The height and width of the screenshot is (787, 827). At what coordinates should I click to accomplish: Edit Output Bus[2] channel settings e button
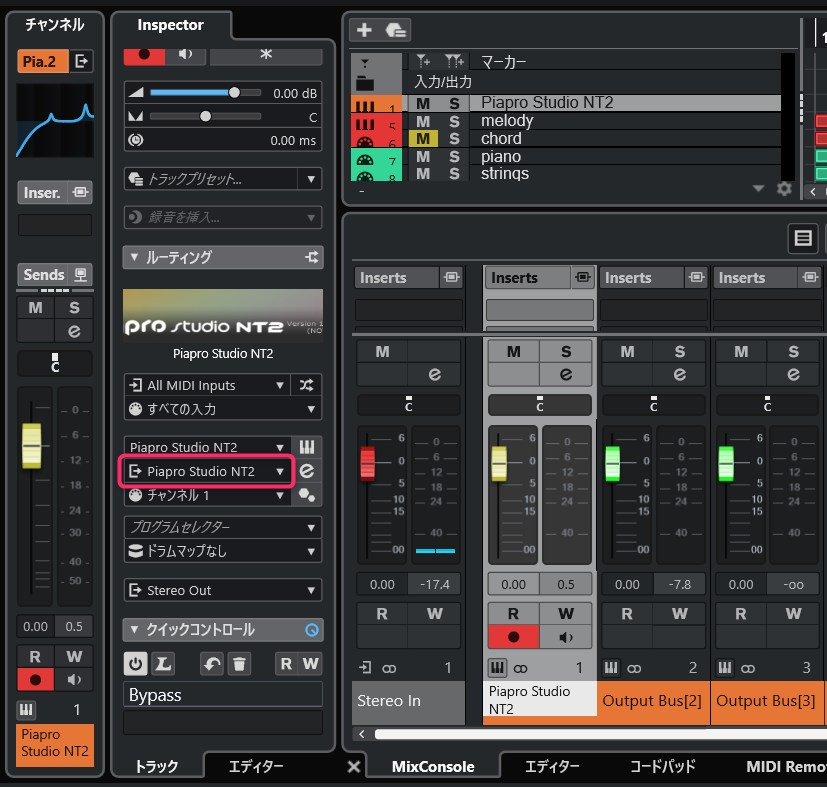point(679,374)
